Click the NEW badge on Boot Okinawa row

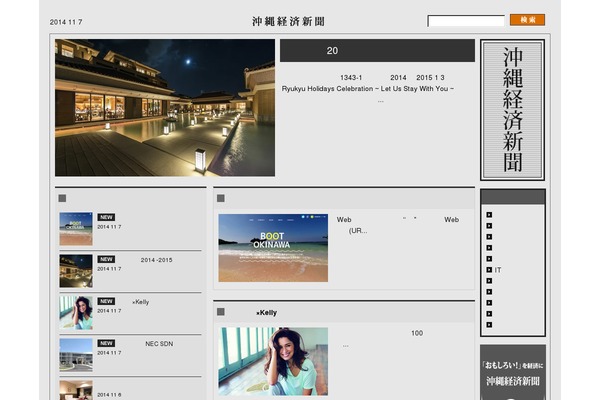pos(106,217)
